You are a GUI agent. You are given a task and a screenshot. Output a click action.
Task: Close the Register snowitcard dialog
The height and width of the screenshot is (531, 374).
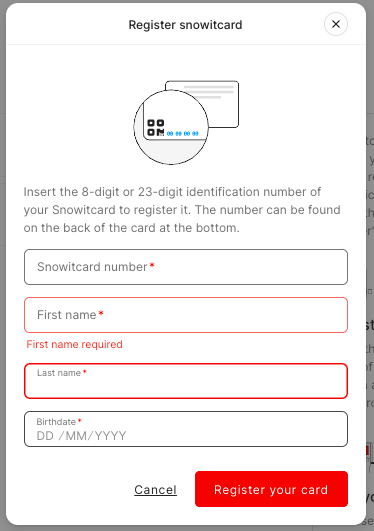(x=336, y=24)
